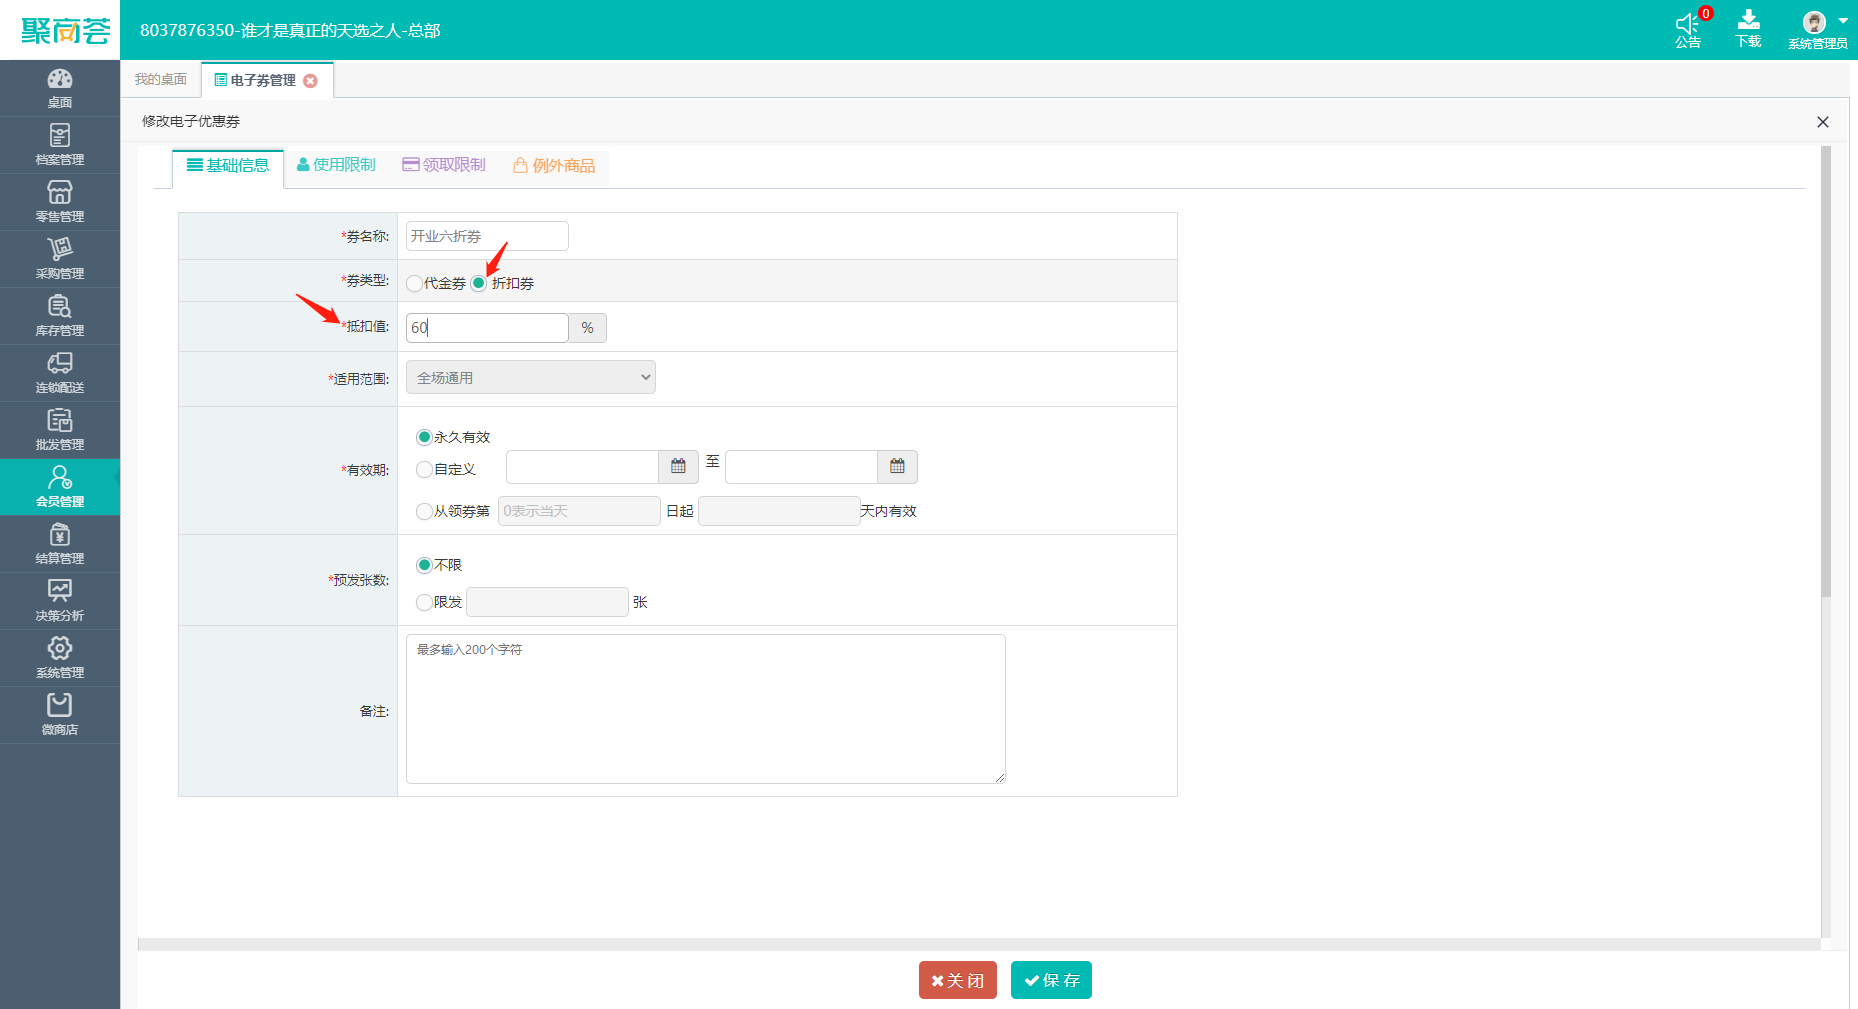Click the green 保存 button
The width and height of the screenshot is (1858, 1009).
(x=1051, y=980)
